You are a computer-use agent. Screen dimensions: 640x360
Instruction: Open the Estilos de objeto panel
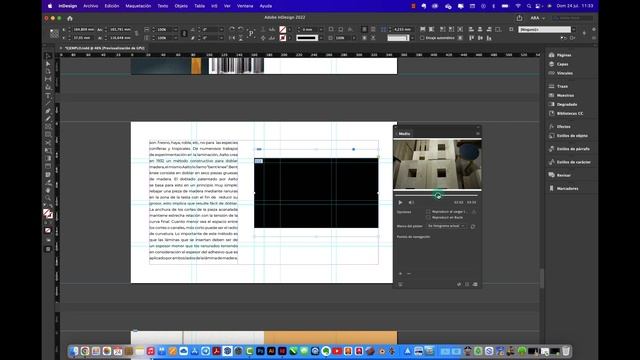(572, 136)
